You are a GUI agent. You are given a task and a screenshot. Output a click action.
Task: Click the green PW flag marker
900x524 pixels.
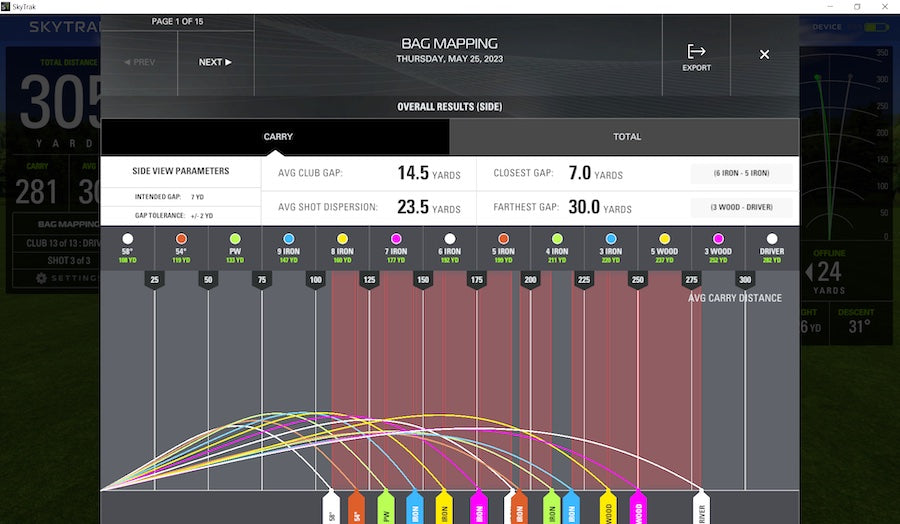(x=385, y=507)
